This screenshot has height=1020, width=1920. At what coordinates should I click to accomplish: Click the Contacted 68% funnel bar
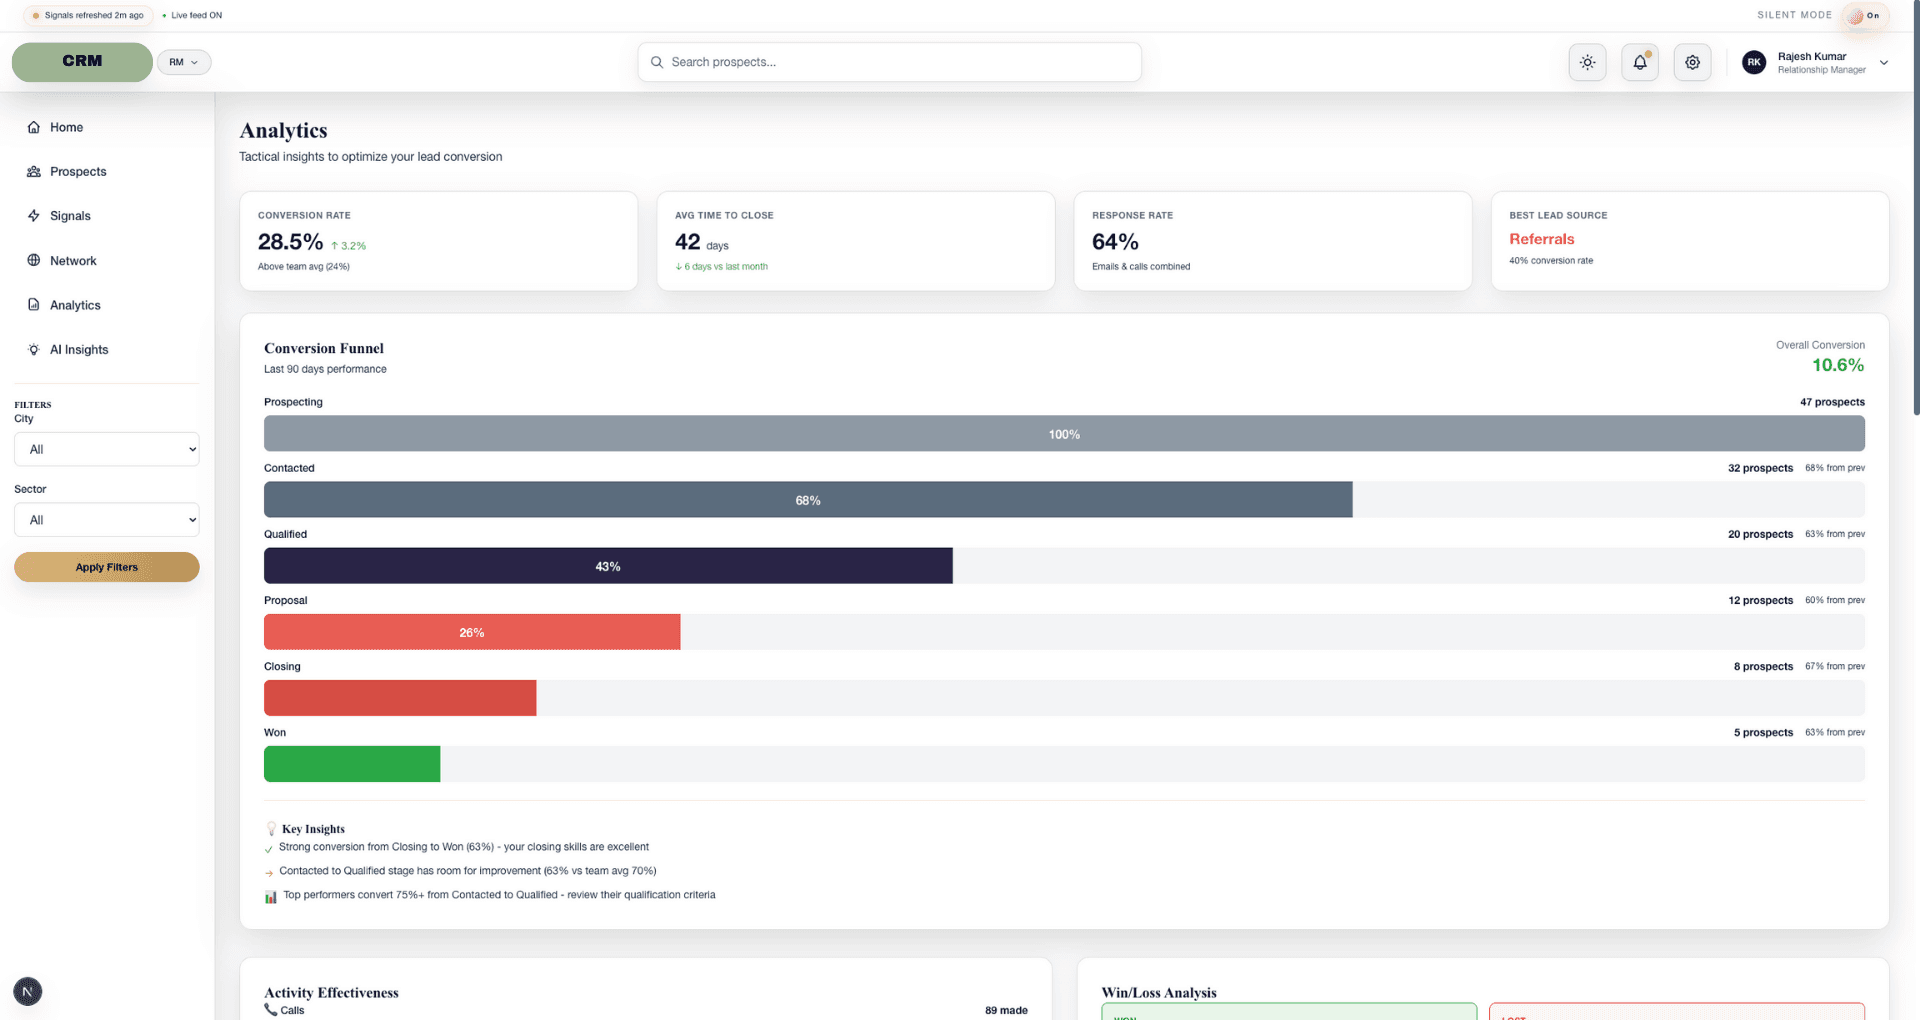[808, 500]
